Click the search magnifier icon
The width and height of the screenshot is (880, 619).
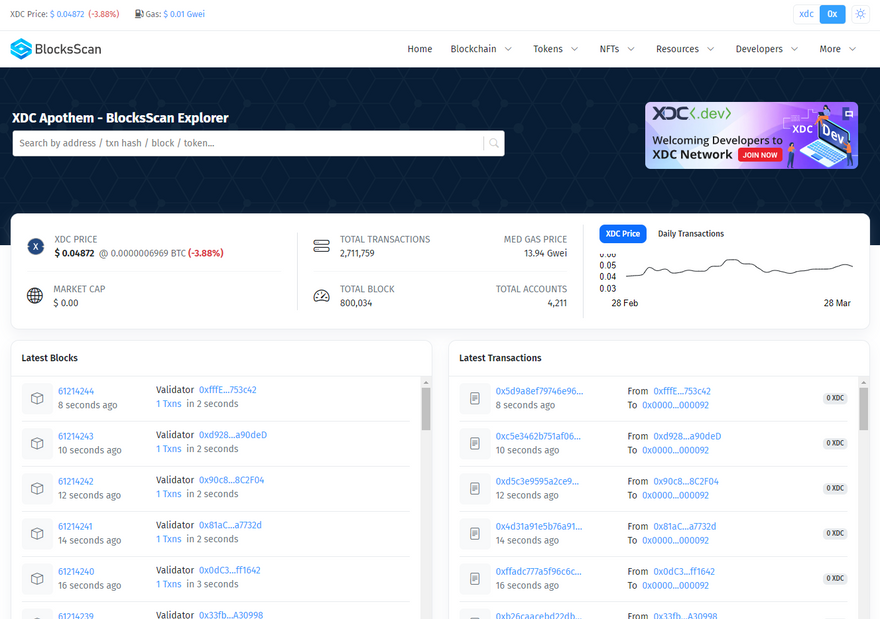[493, 144]
